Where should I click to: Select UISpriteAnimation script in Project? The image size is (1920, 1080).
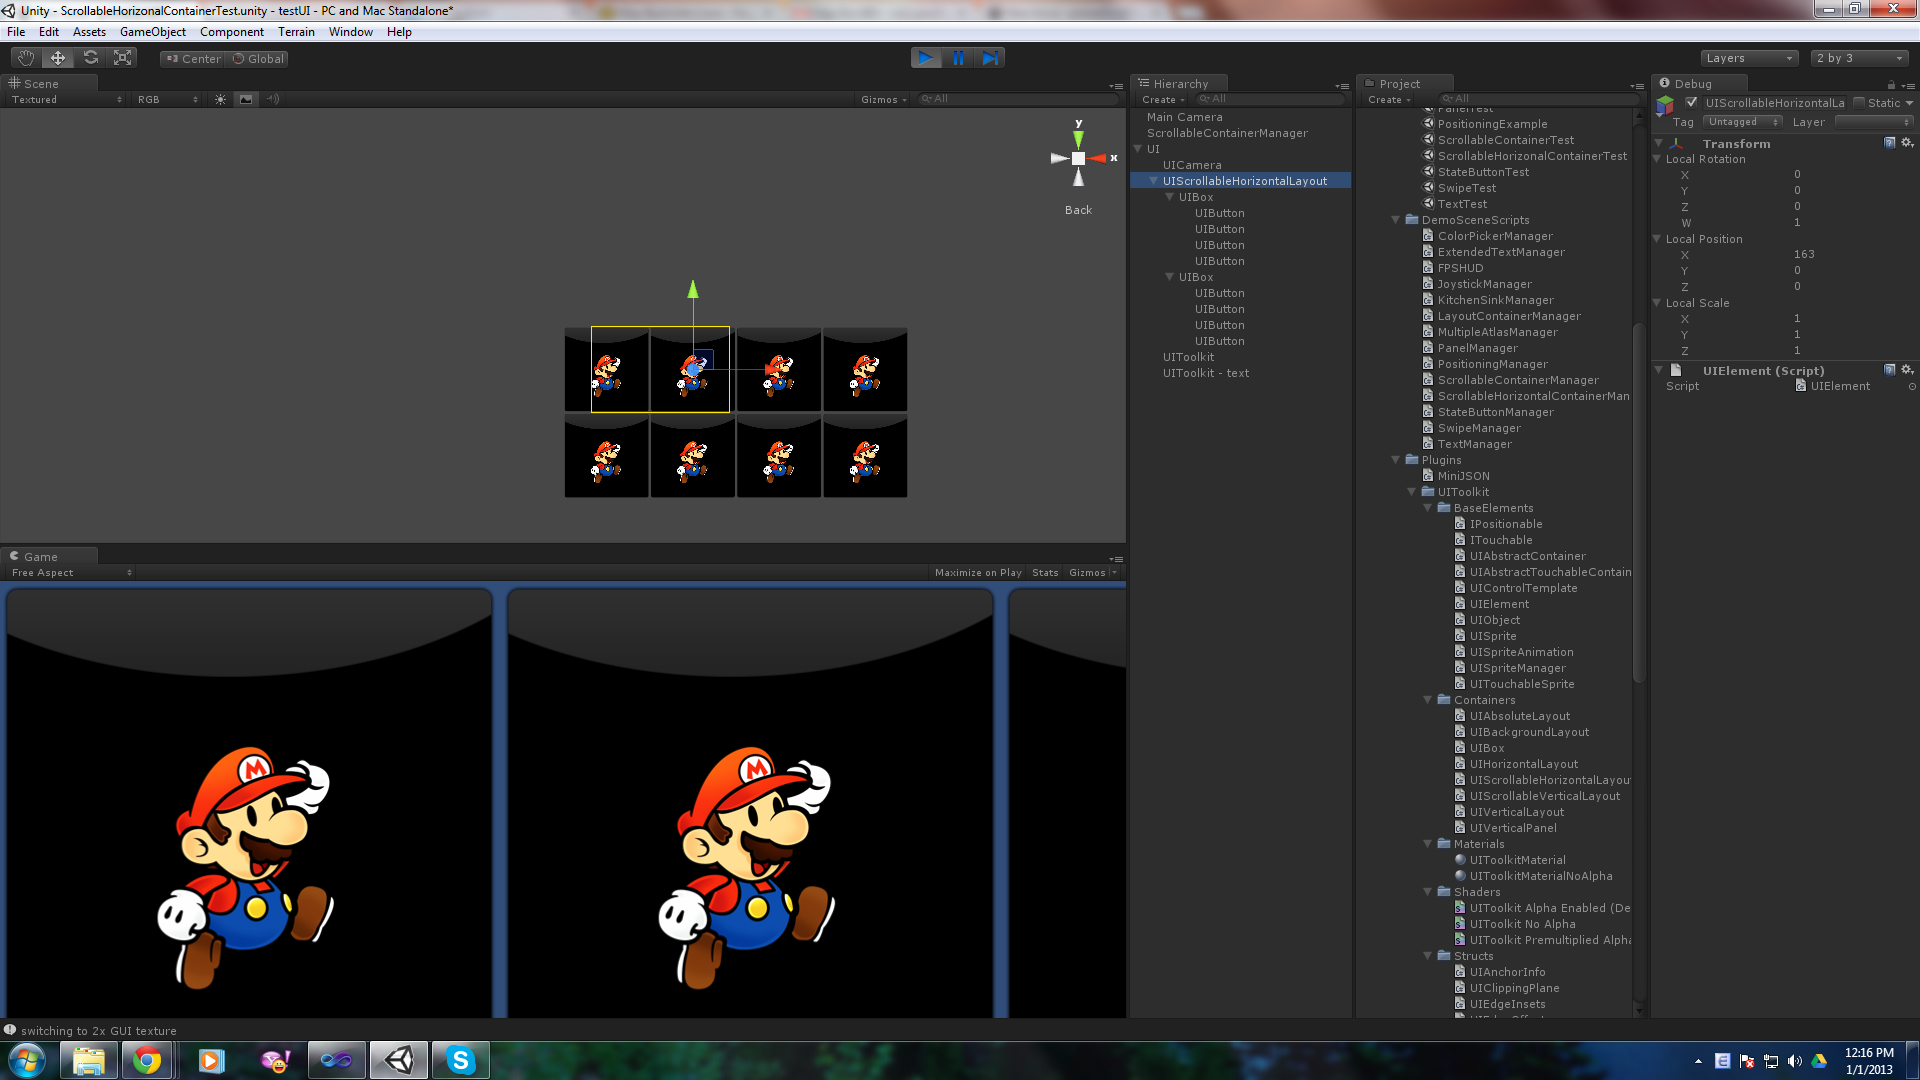[1521, 652]
